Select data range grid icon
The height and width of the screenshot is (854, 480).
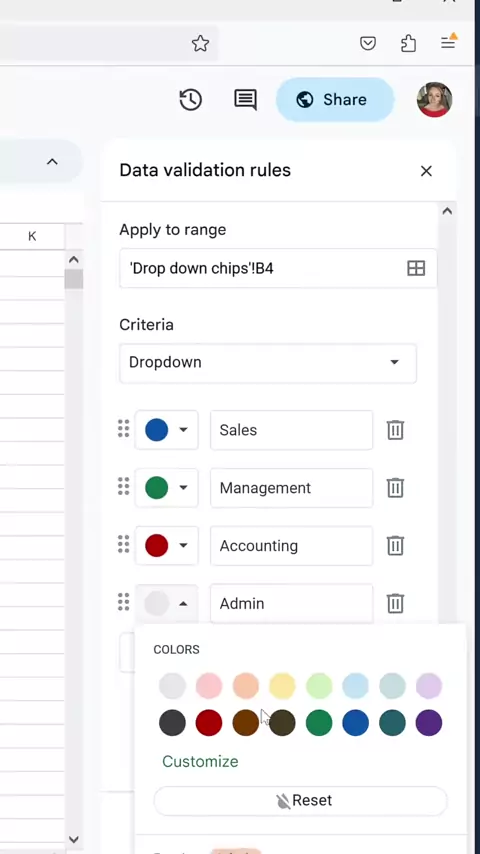tap(416, 268)
